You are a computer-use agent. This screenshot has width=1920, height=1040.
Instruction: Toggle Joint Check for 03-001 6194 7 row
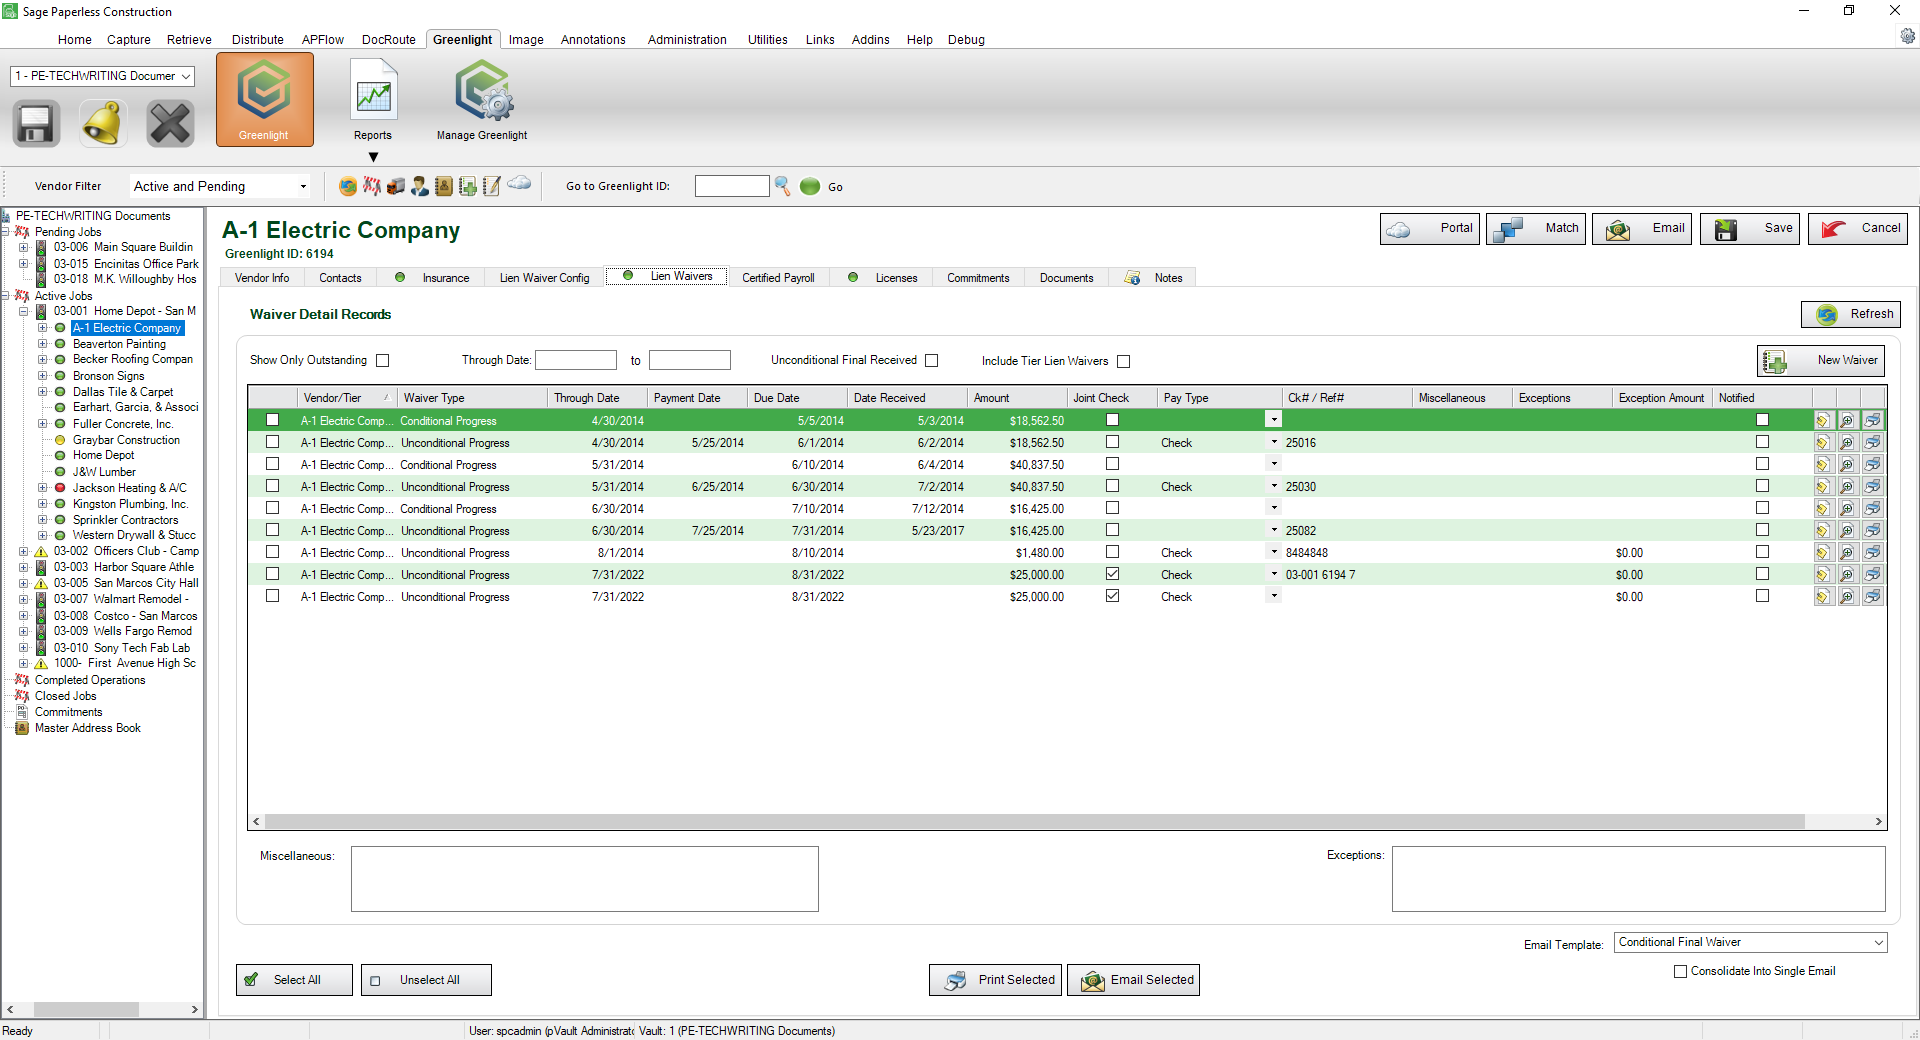[x=1112, y=574]
